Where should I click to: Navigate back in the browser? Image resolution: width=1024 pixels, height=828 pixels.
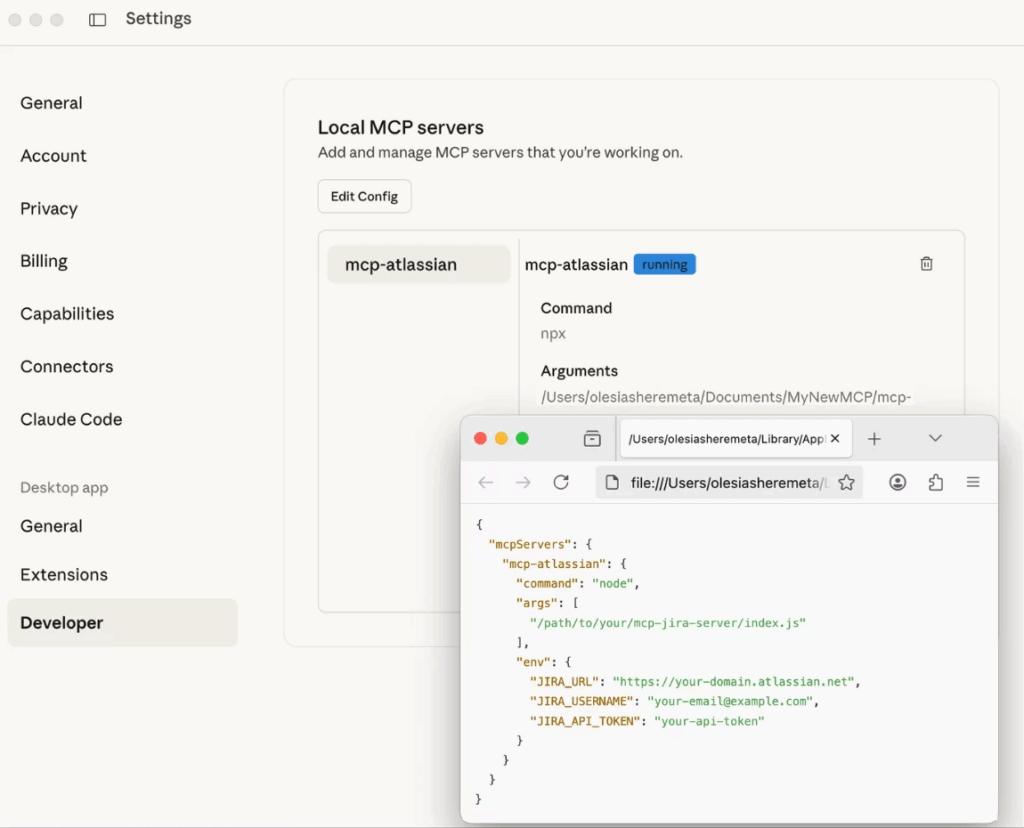[x=486, y=482]
